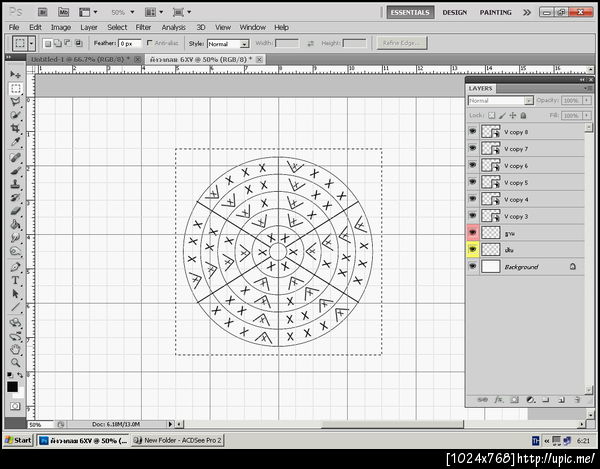Open the Opacity slider arrow

[587, 101]
